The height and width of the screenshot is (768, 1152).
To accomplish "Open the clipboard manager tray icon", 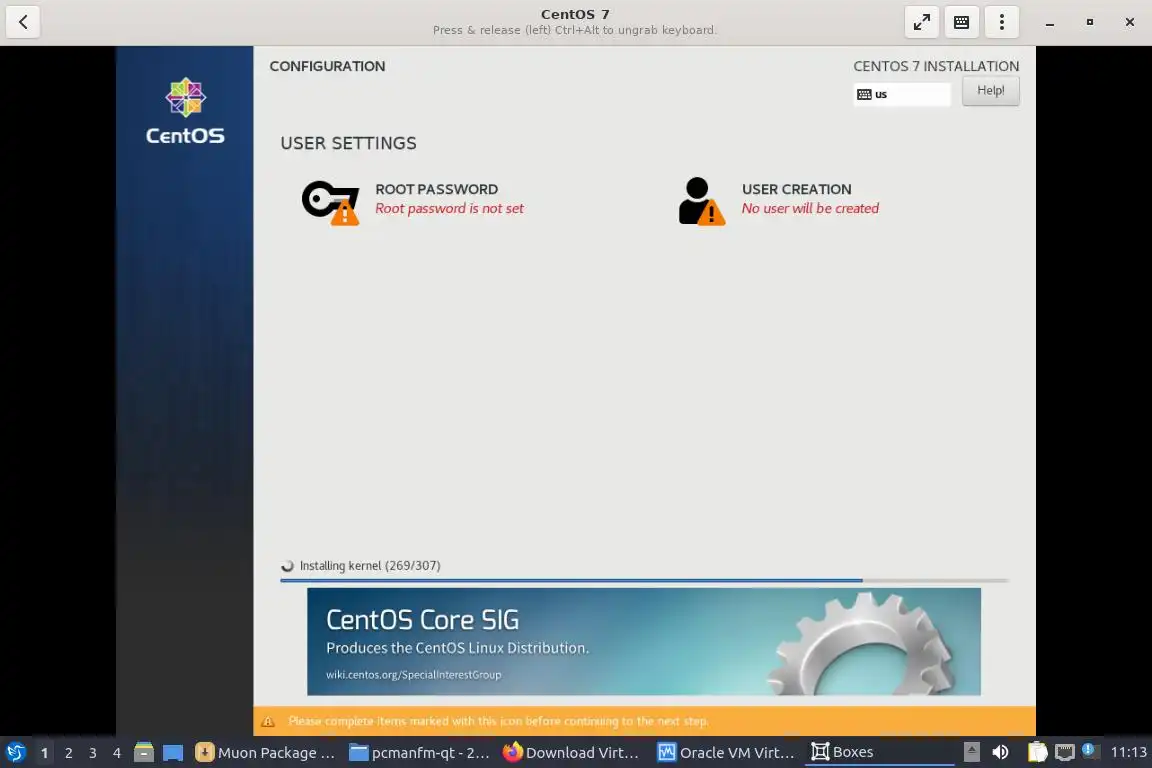I will (1037, 752).
